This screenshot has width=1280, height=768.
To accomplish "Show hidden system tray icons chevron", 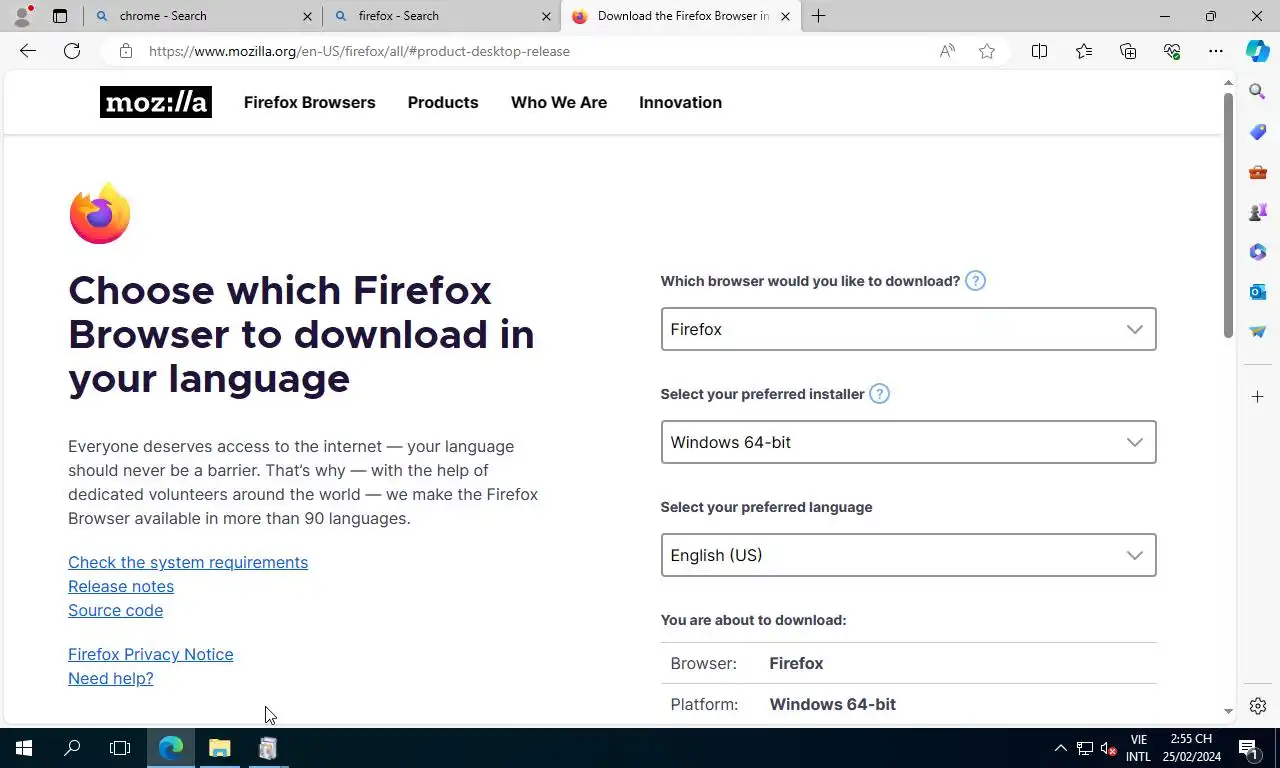I will (x=1060, y=748).
